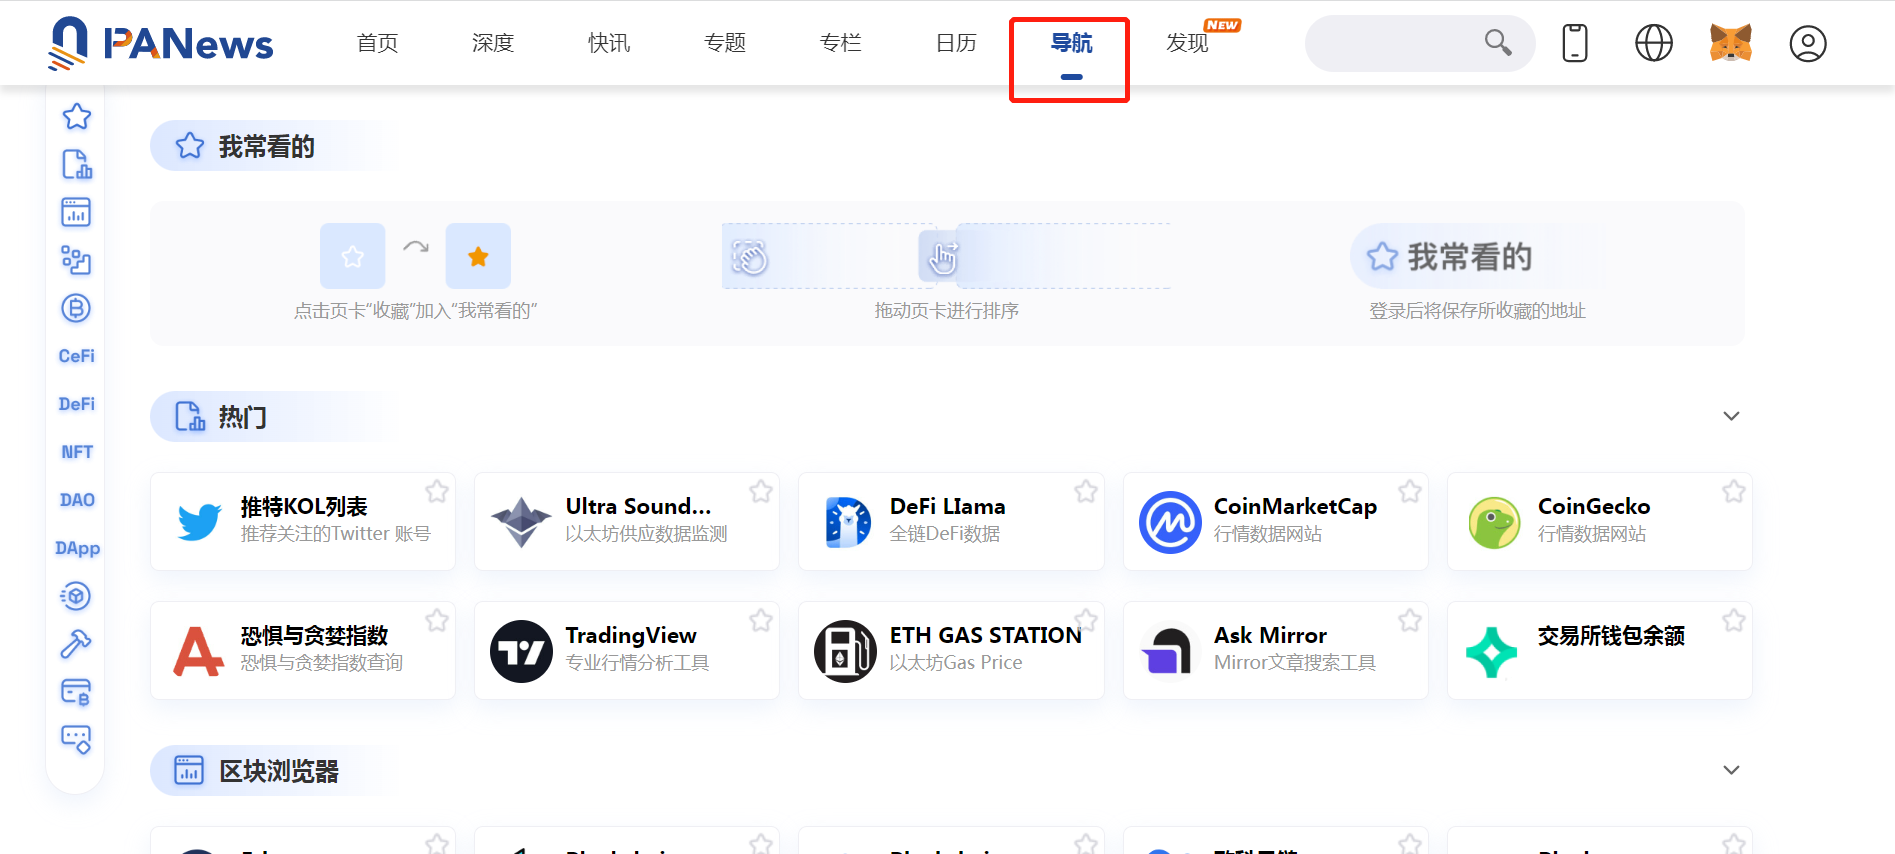Click the hammer tool sidebar icon
1895x854 pixels.
tap(76, 644)
